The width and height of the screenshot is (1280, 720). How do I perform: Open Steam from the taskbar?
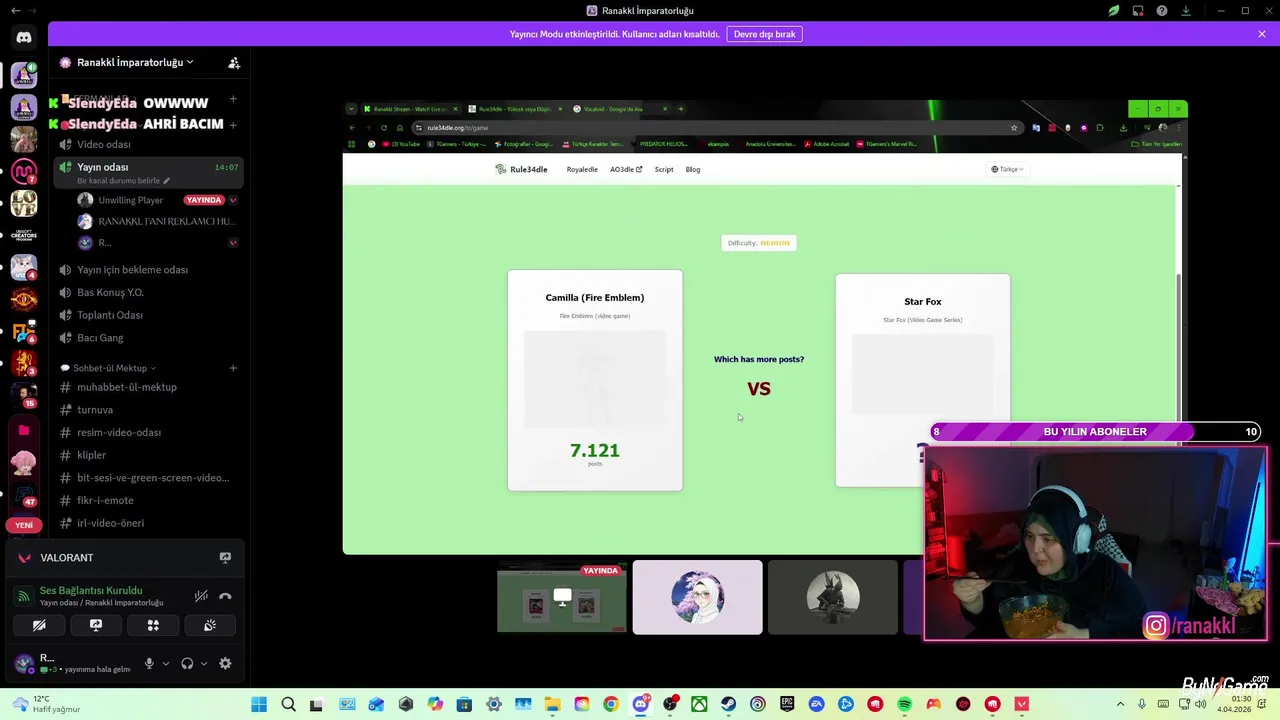click(728, 705)
